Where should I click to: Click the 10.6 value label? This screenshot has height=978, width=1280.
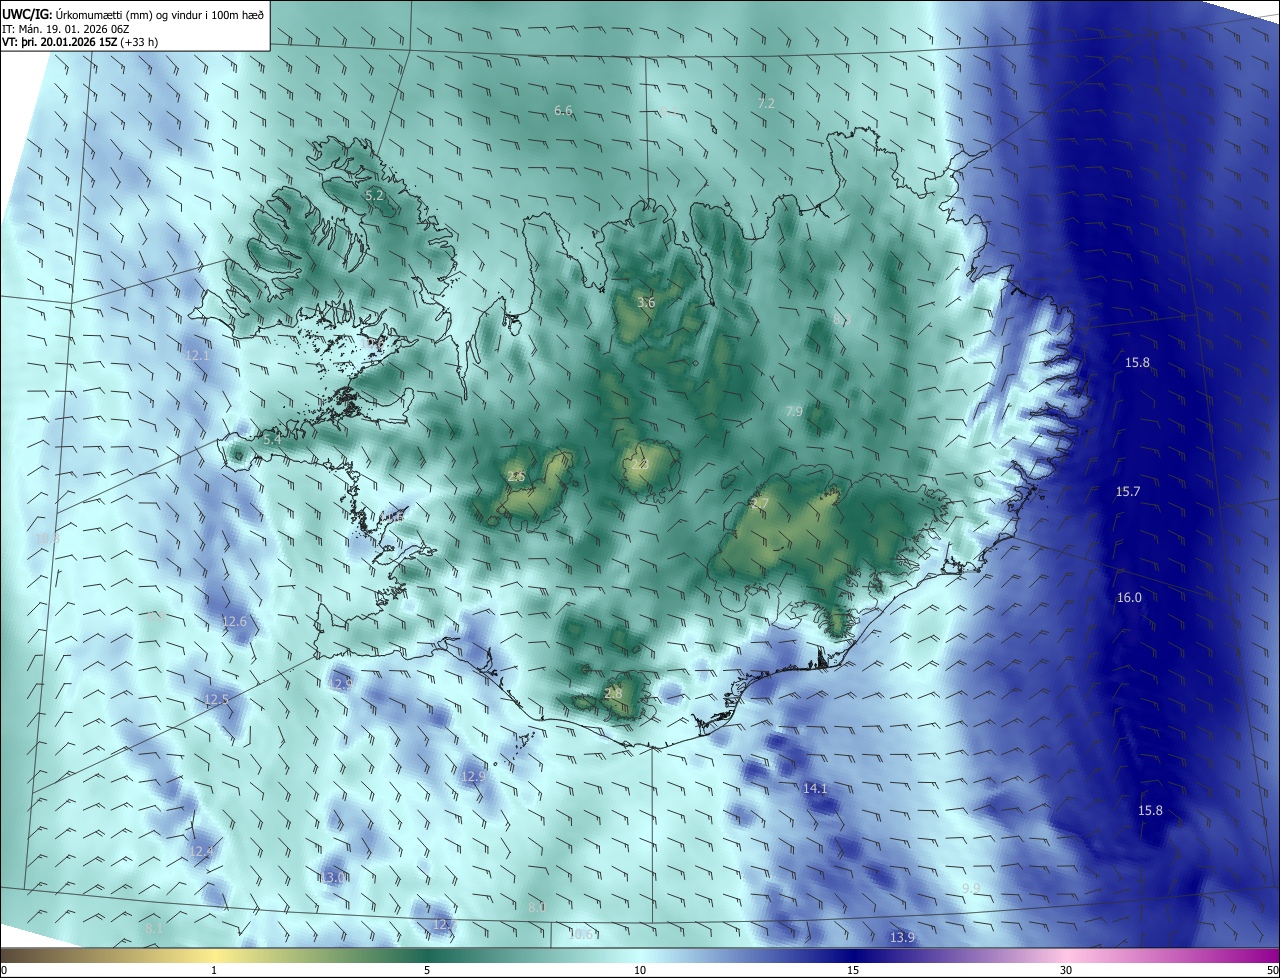[x=582, y=934]
